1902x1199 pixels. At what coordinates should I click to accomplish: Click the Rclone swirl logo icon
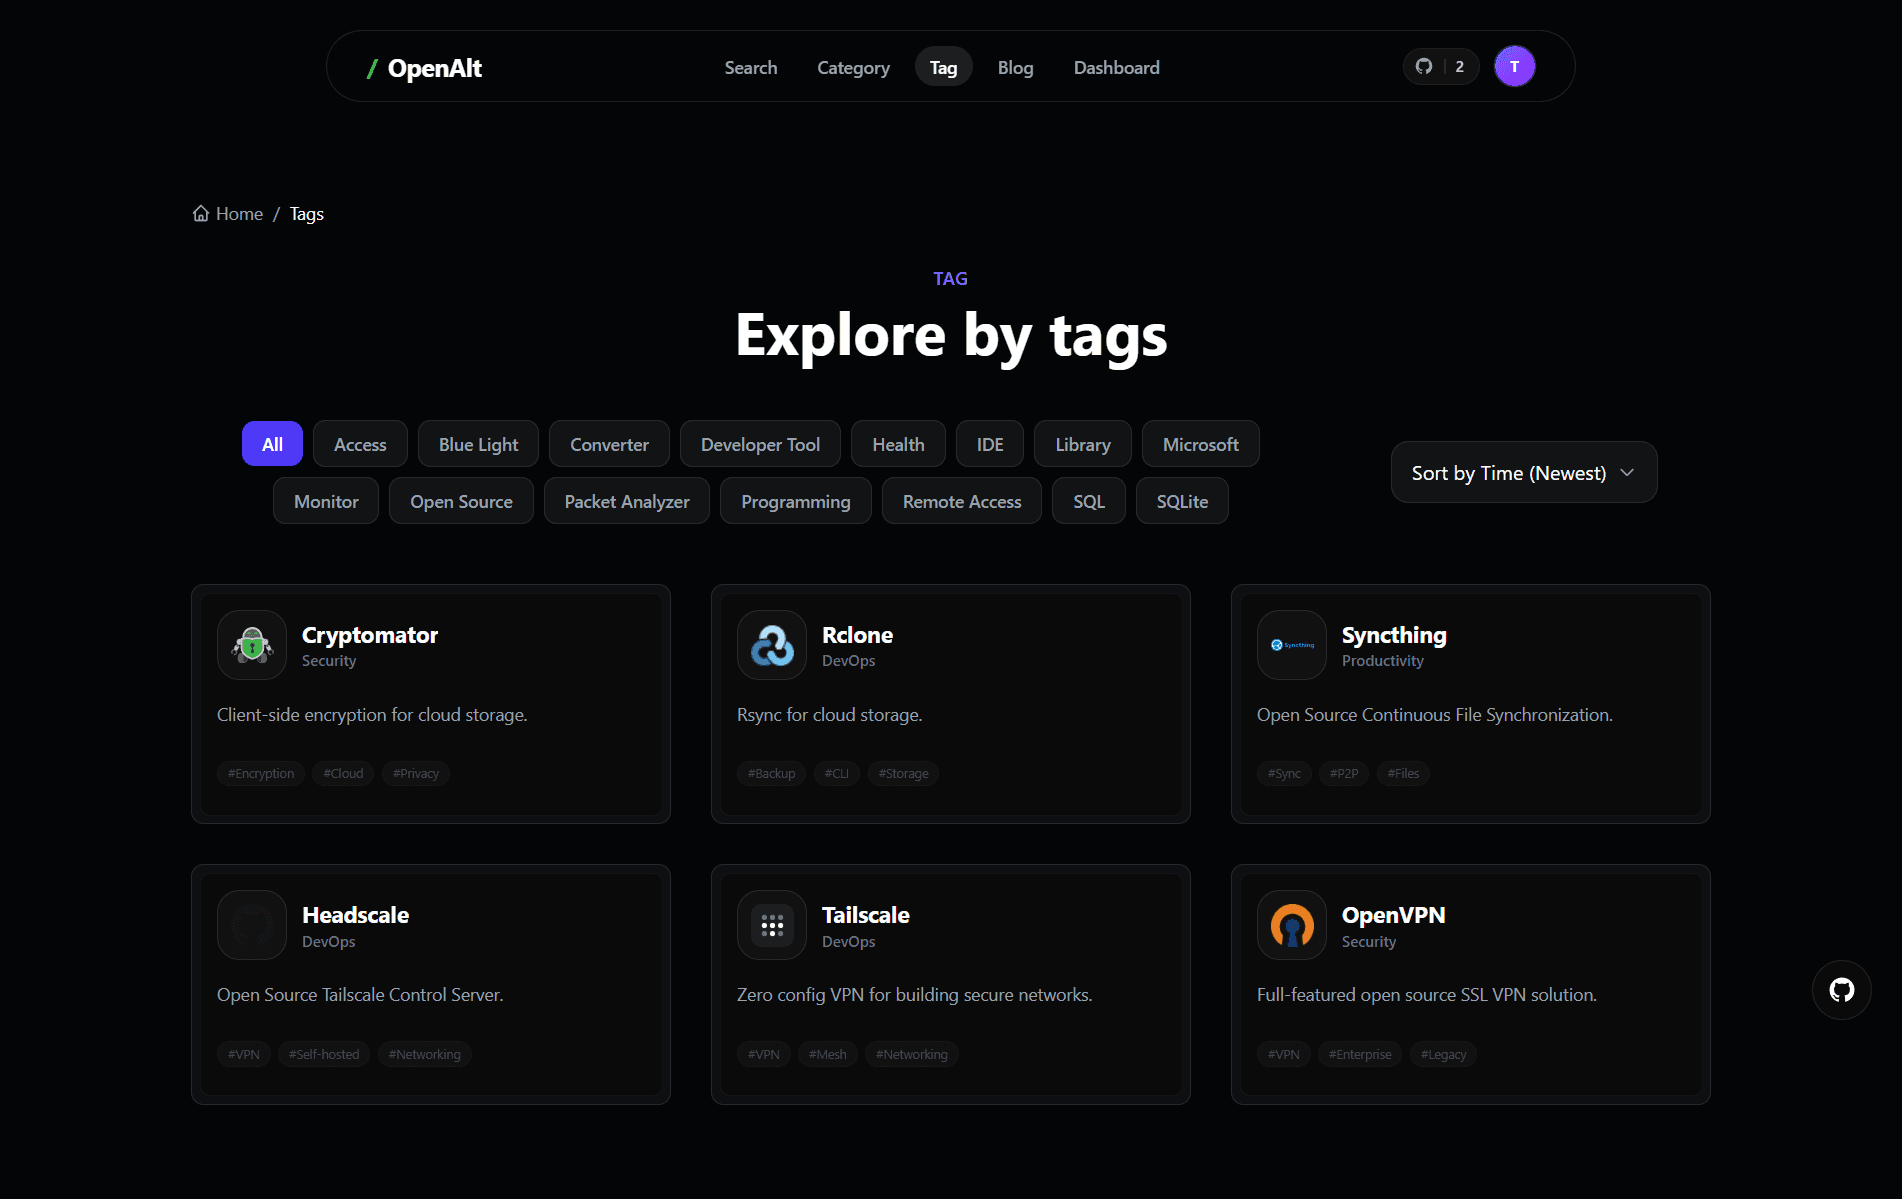[772, 645]
